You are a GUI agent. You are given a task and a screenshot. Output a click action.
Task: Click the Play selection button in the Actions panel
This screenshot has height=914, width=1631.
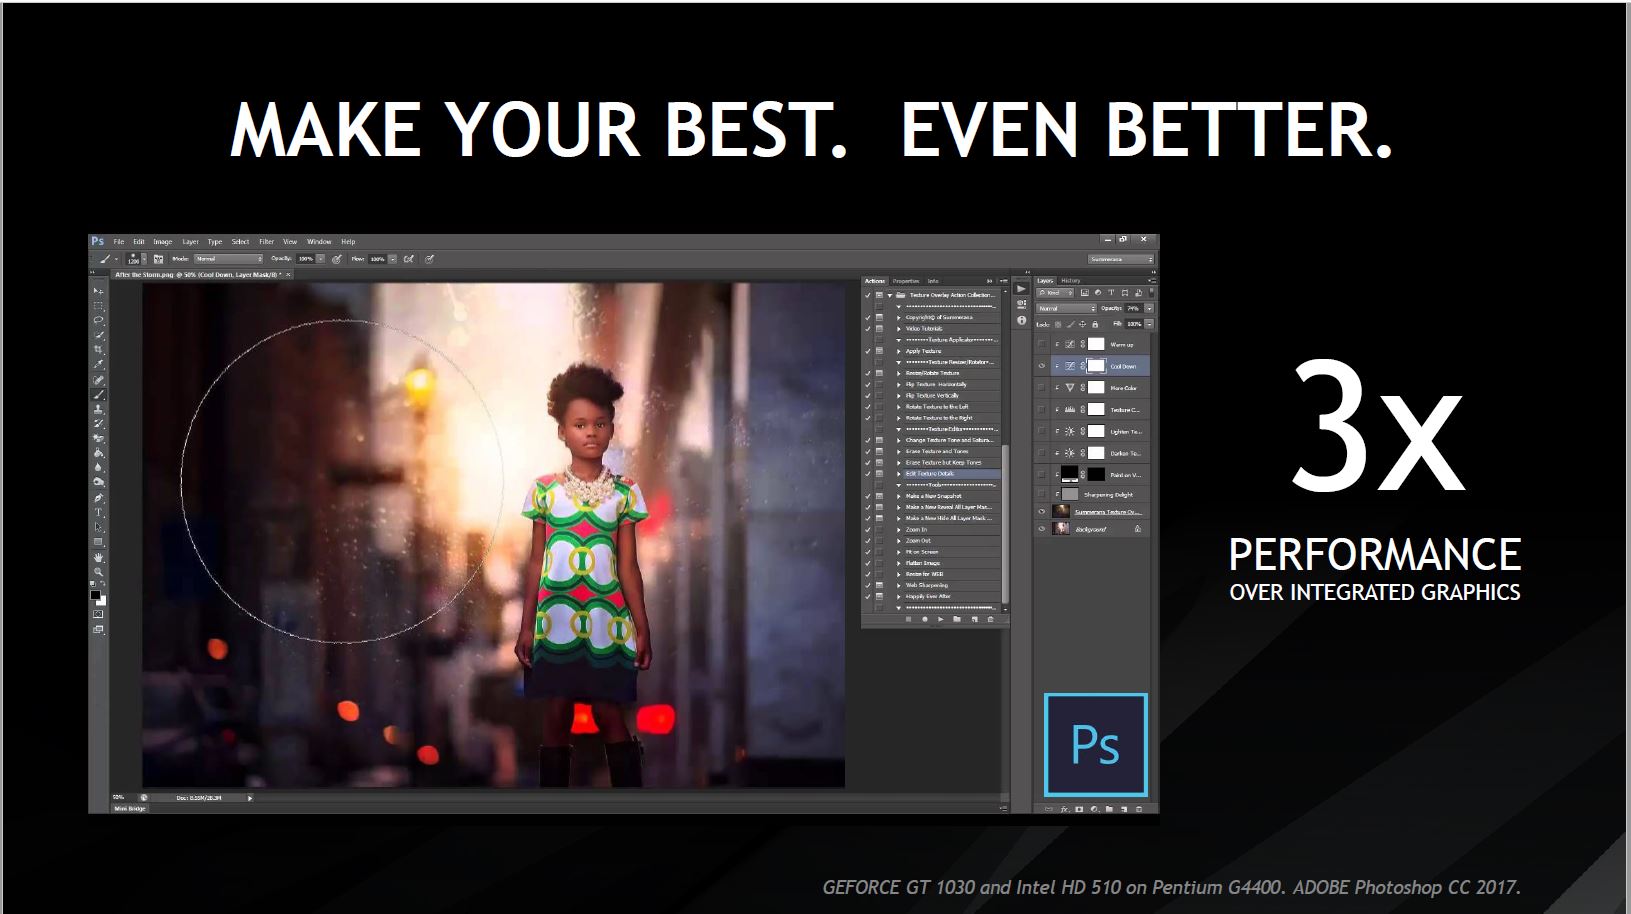[941, 619]
